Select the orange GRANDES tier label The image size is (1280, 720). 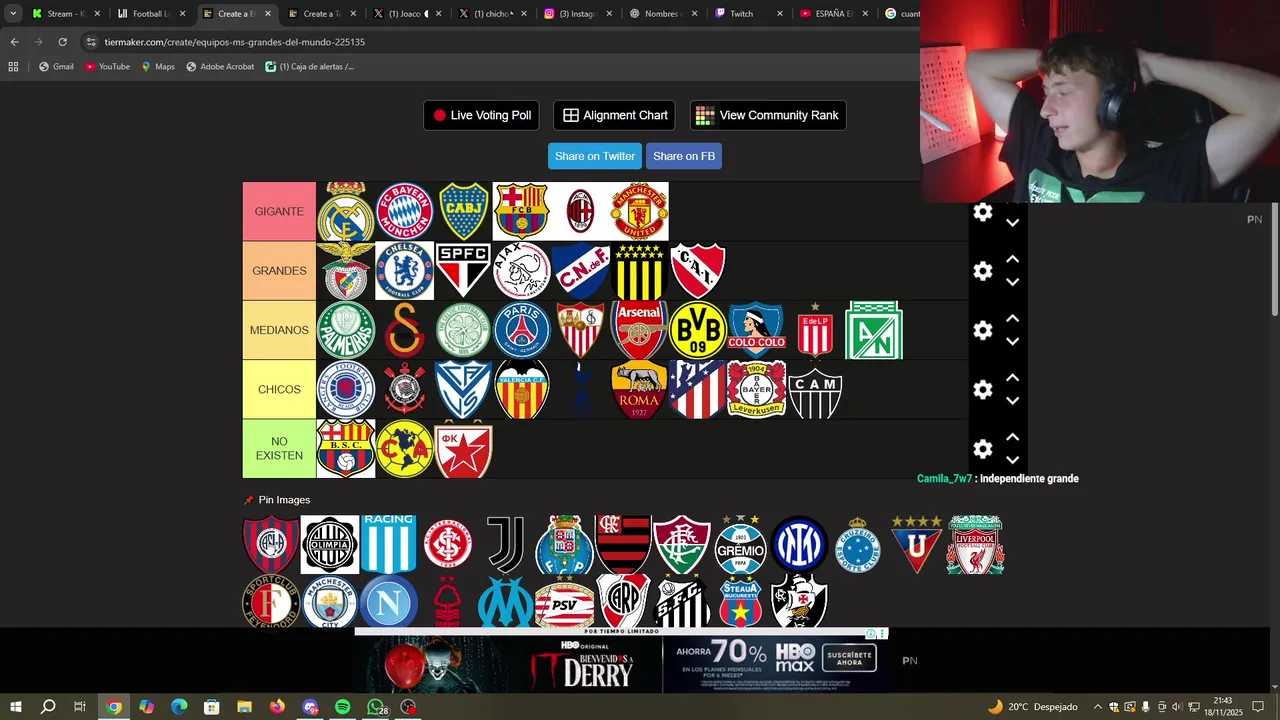point(279,271)
